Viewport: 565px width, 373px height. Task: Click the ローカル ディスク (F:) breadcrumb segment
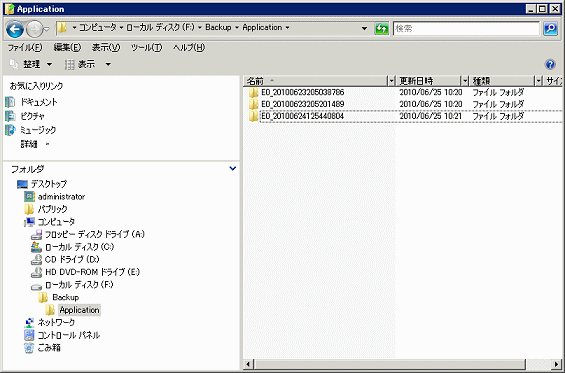(160, 27)
